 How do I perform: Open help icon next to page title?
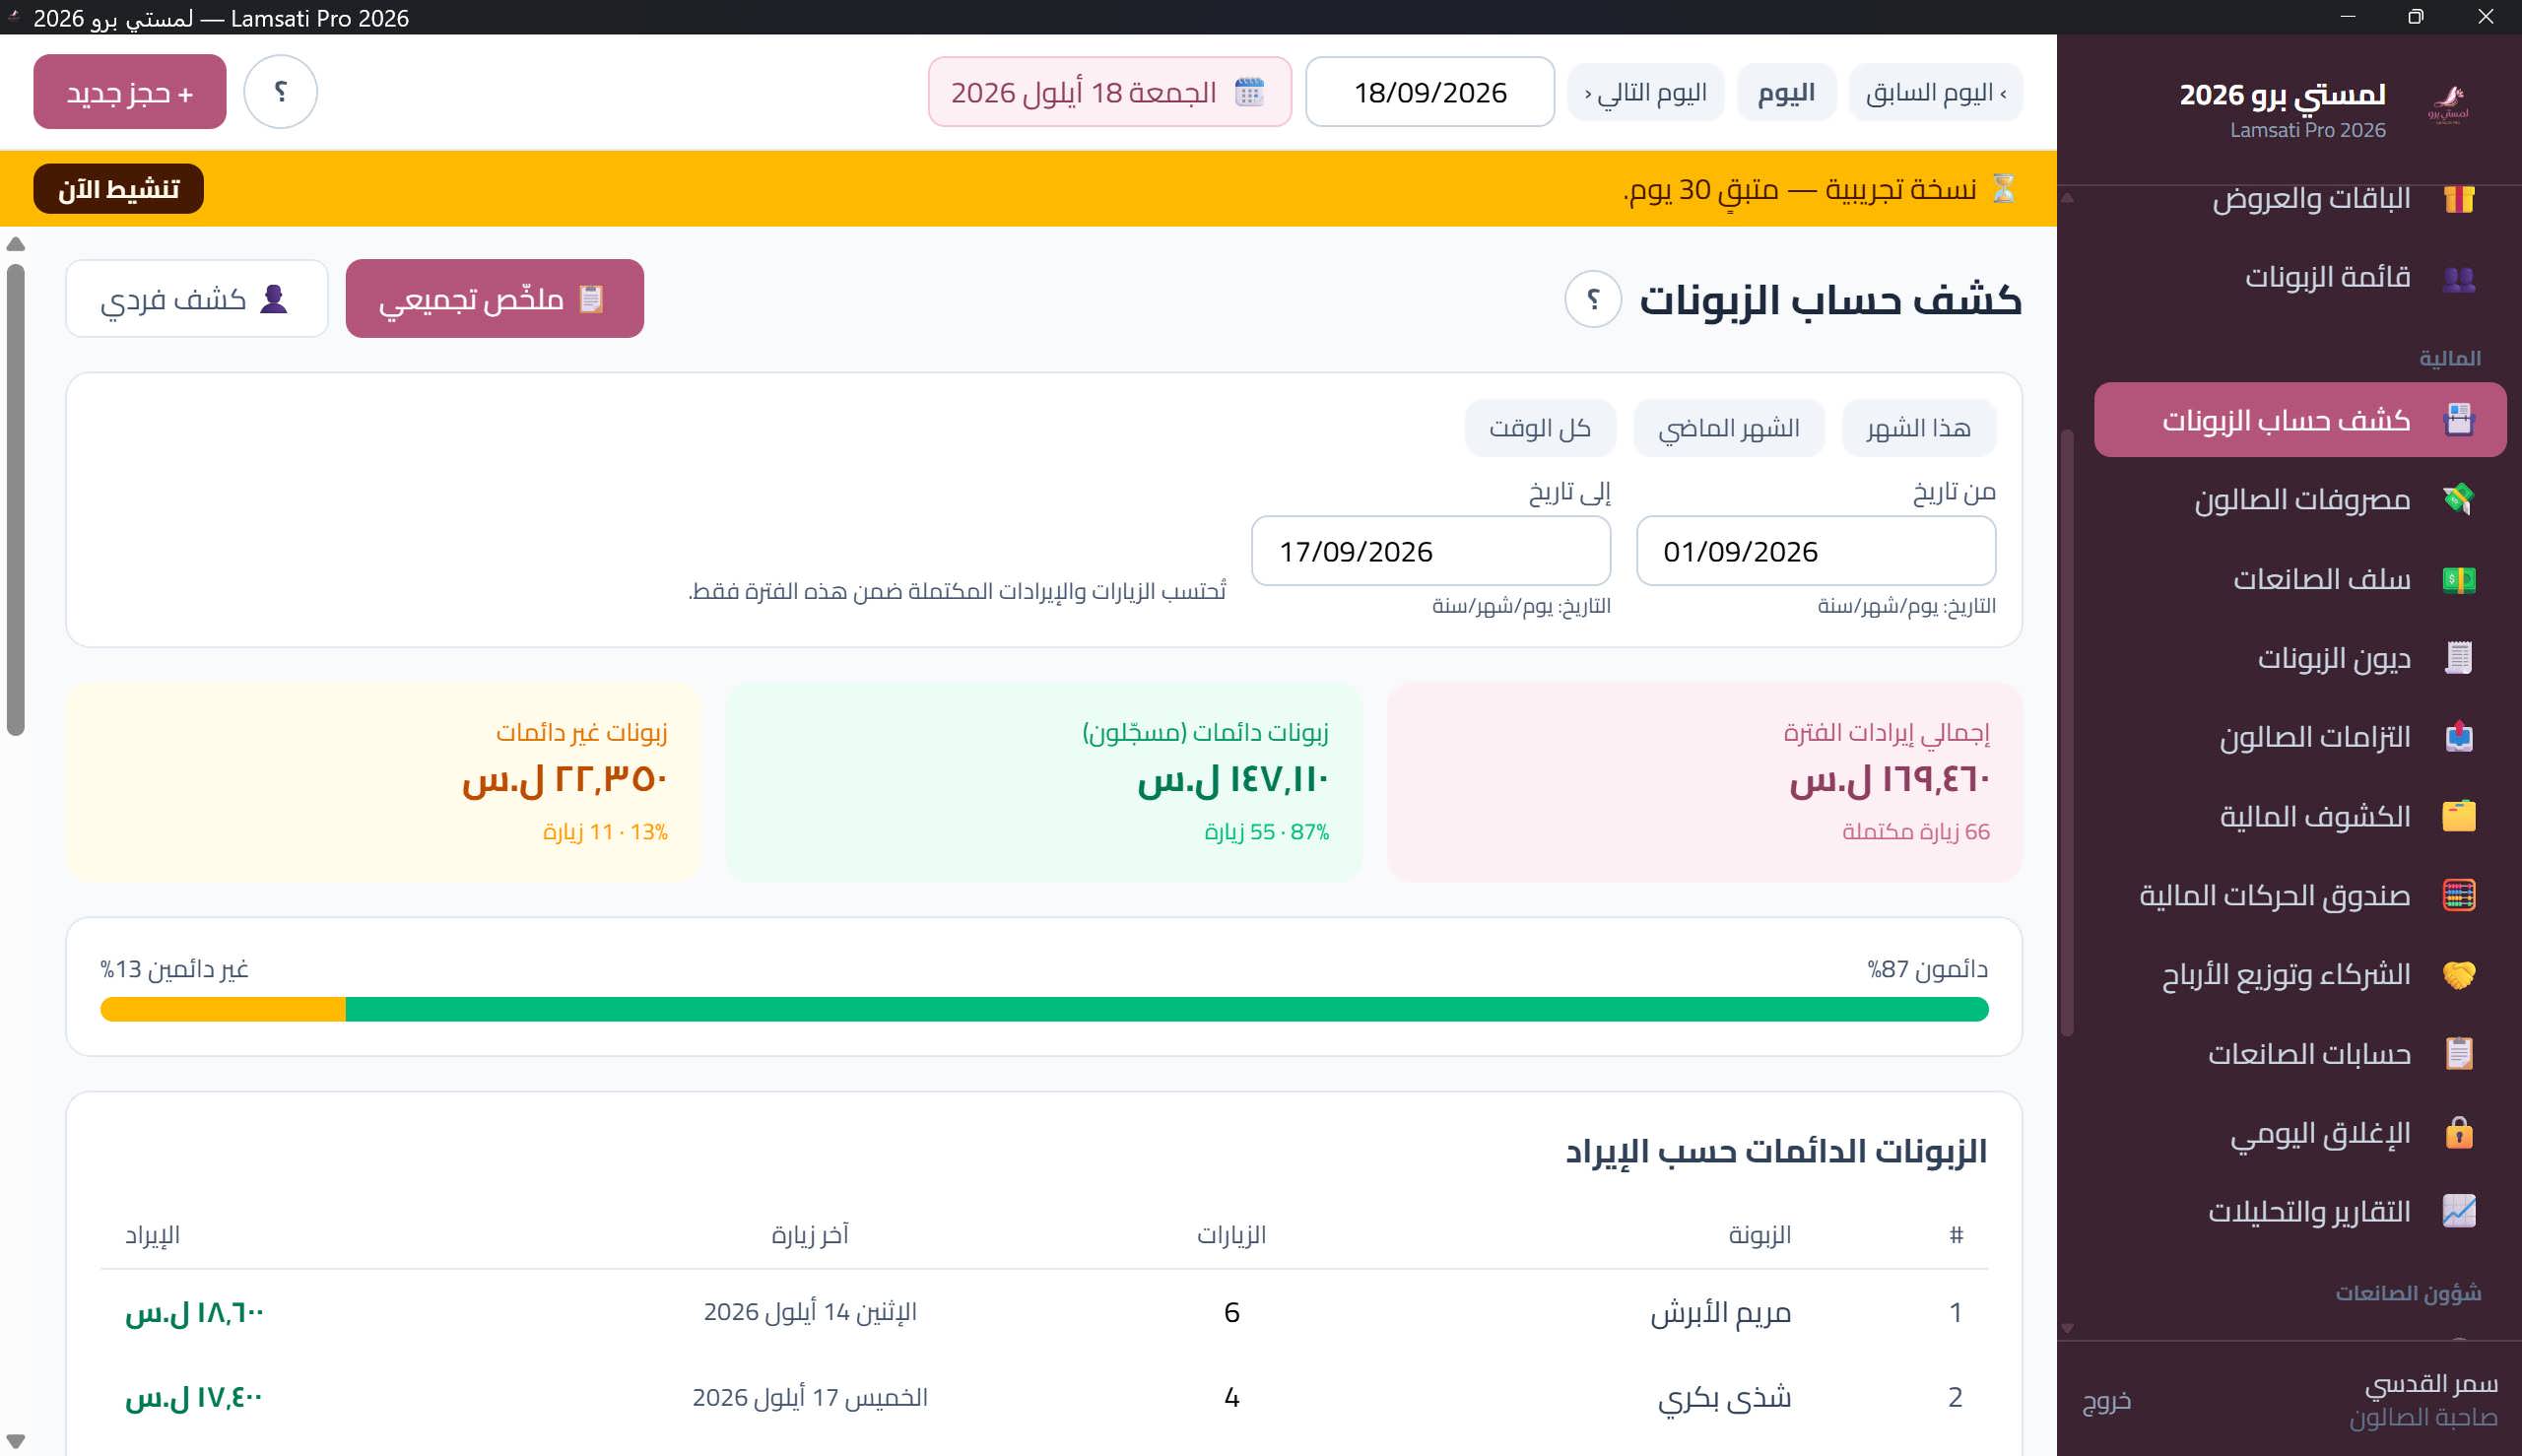[x=1593, y=299]
